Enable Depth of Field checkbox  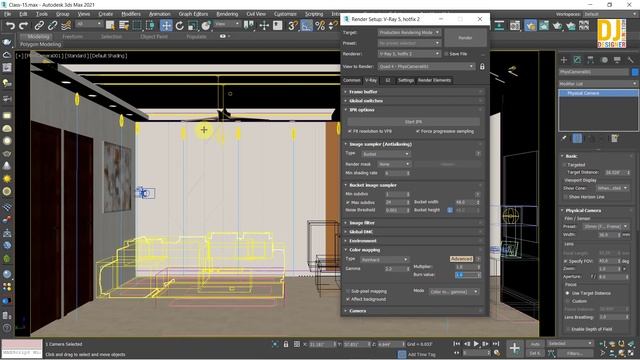tap(568, 329)
